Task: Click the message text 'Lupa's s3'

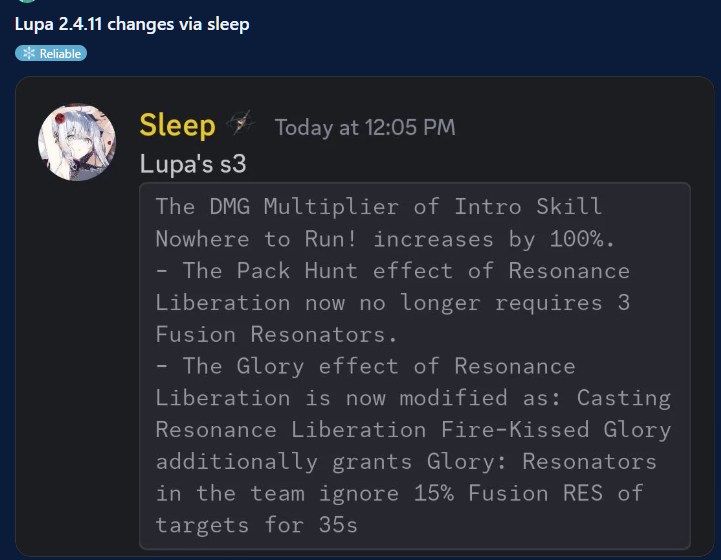Action: click(193, 164)
